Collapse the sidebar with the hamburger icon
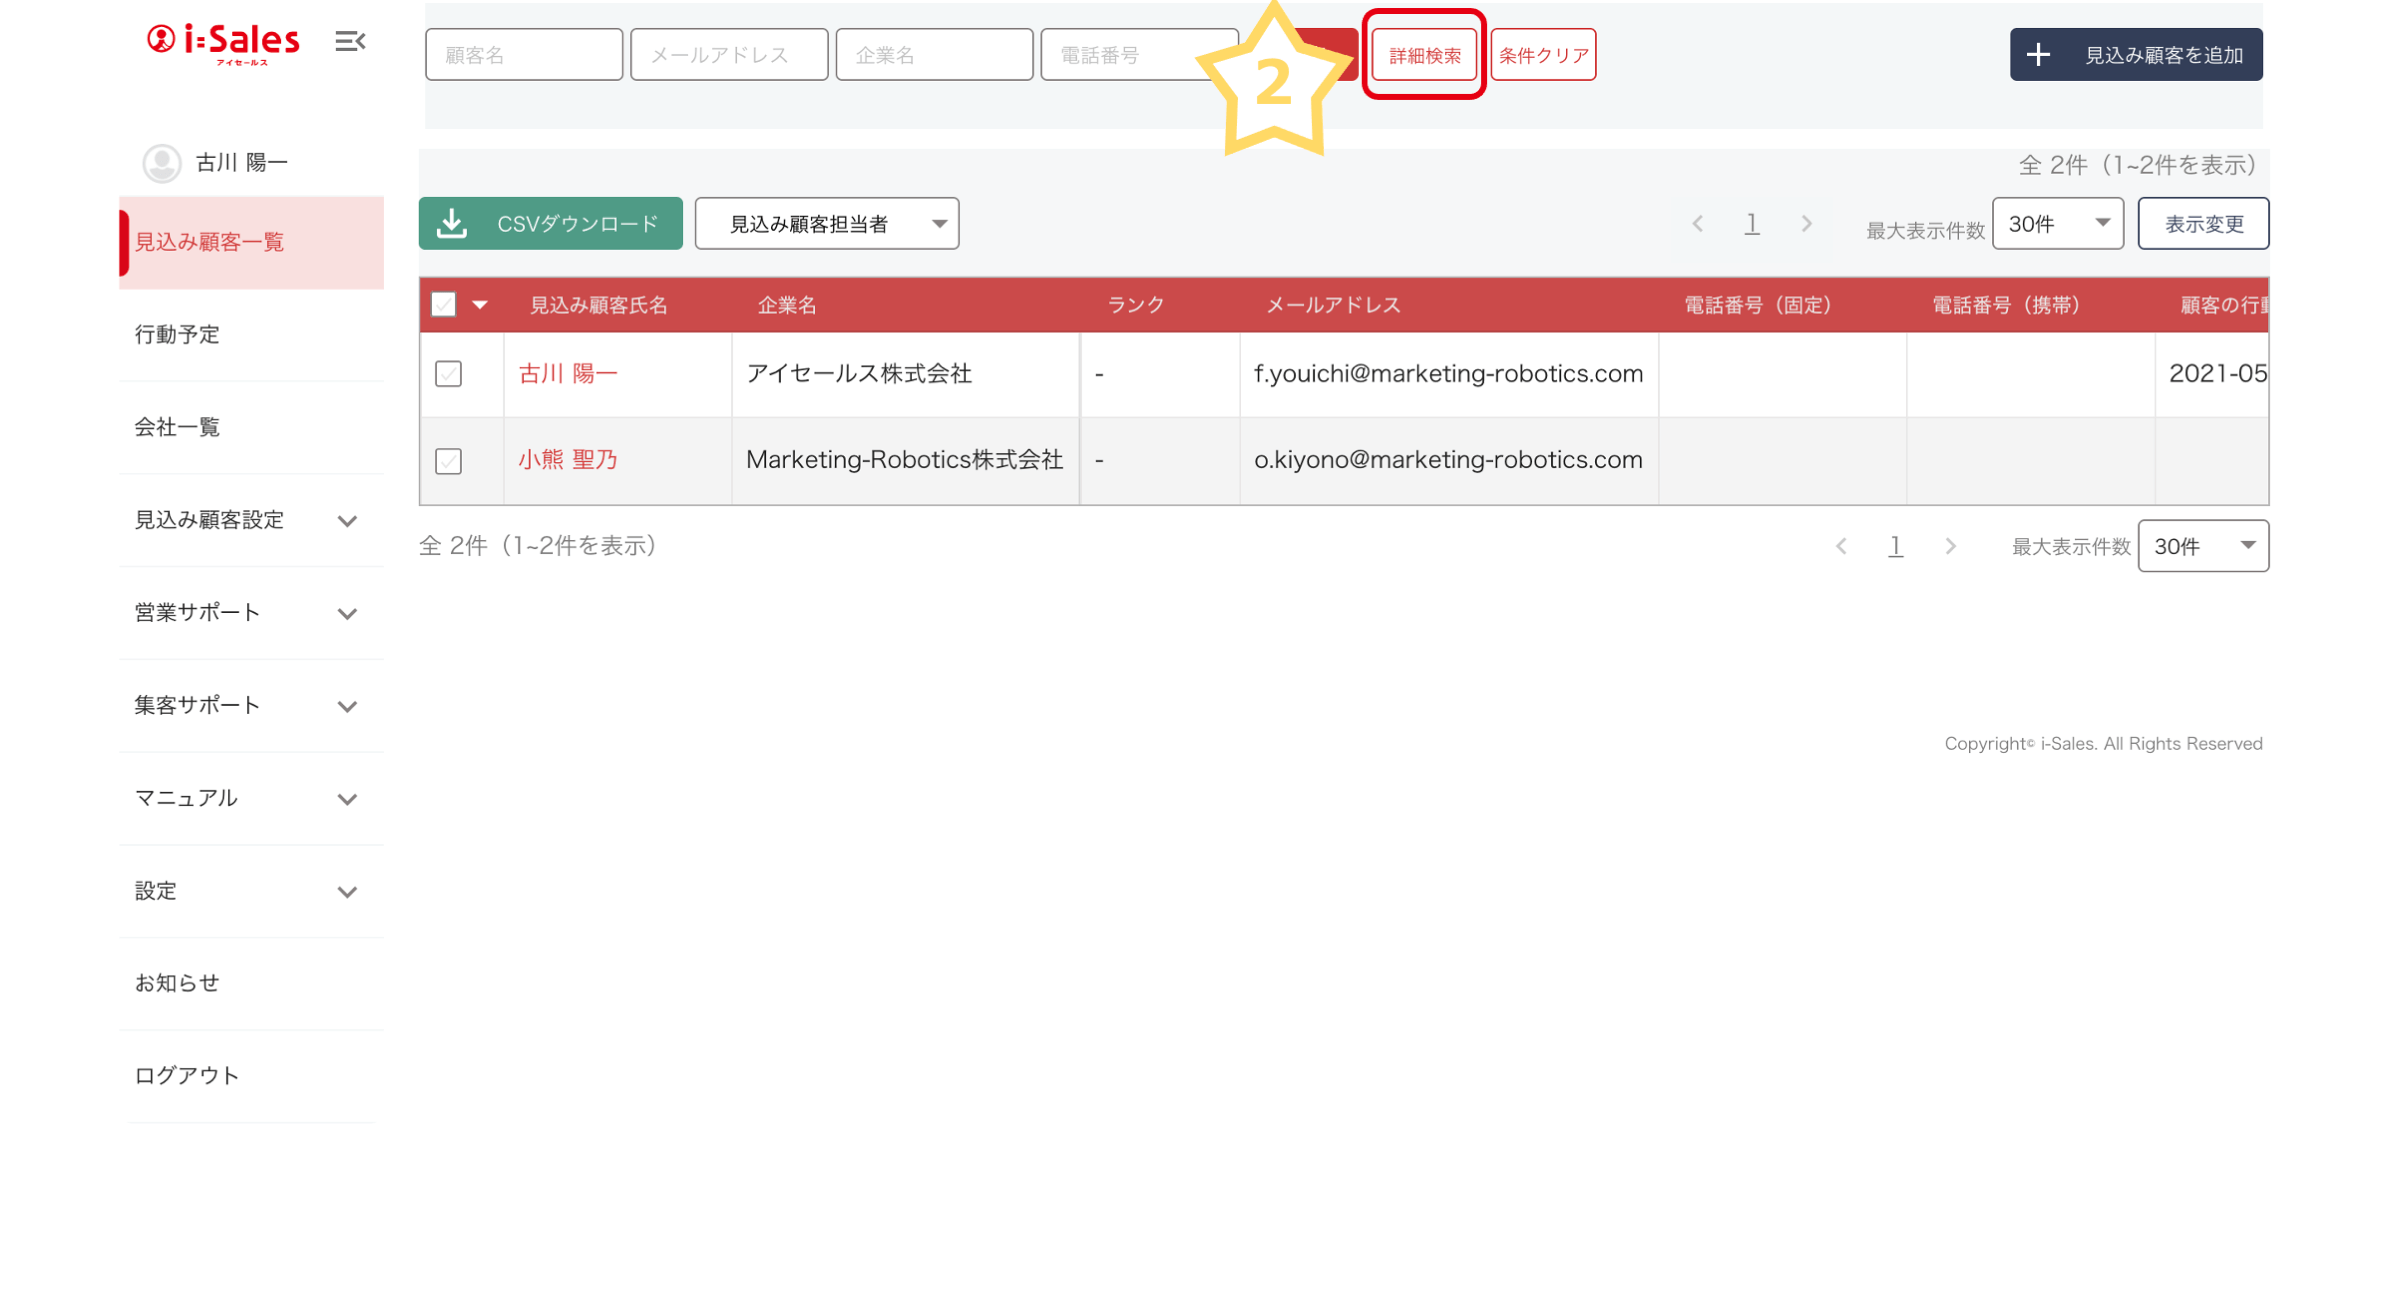Image resolution: width=2381 pixels, height=1305 pixels. [x=349, y=41]
